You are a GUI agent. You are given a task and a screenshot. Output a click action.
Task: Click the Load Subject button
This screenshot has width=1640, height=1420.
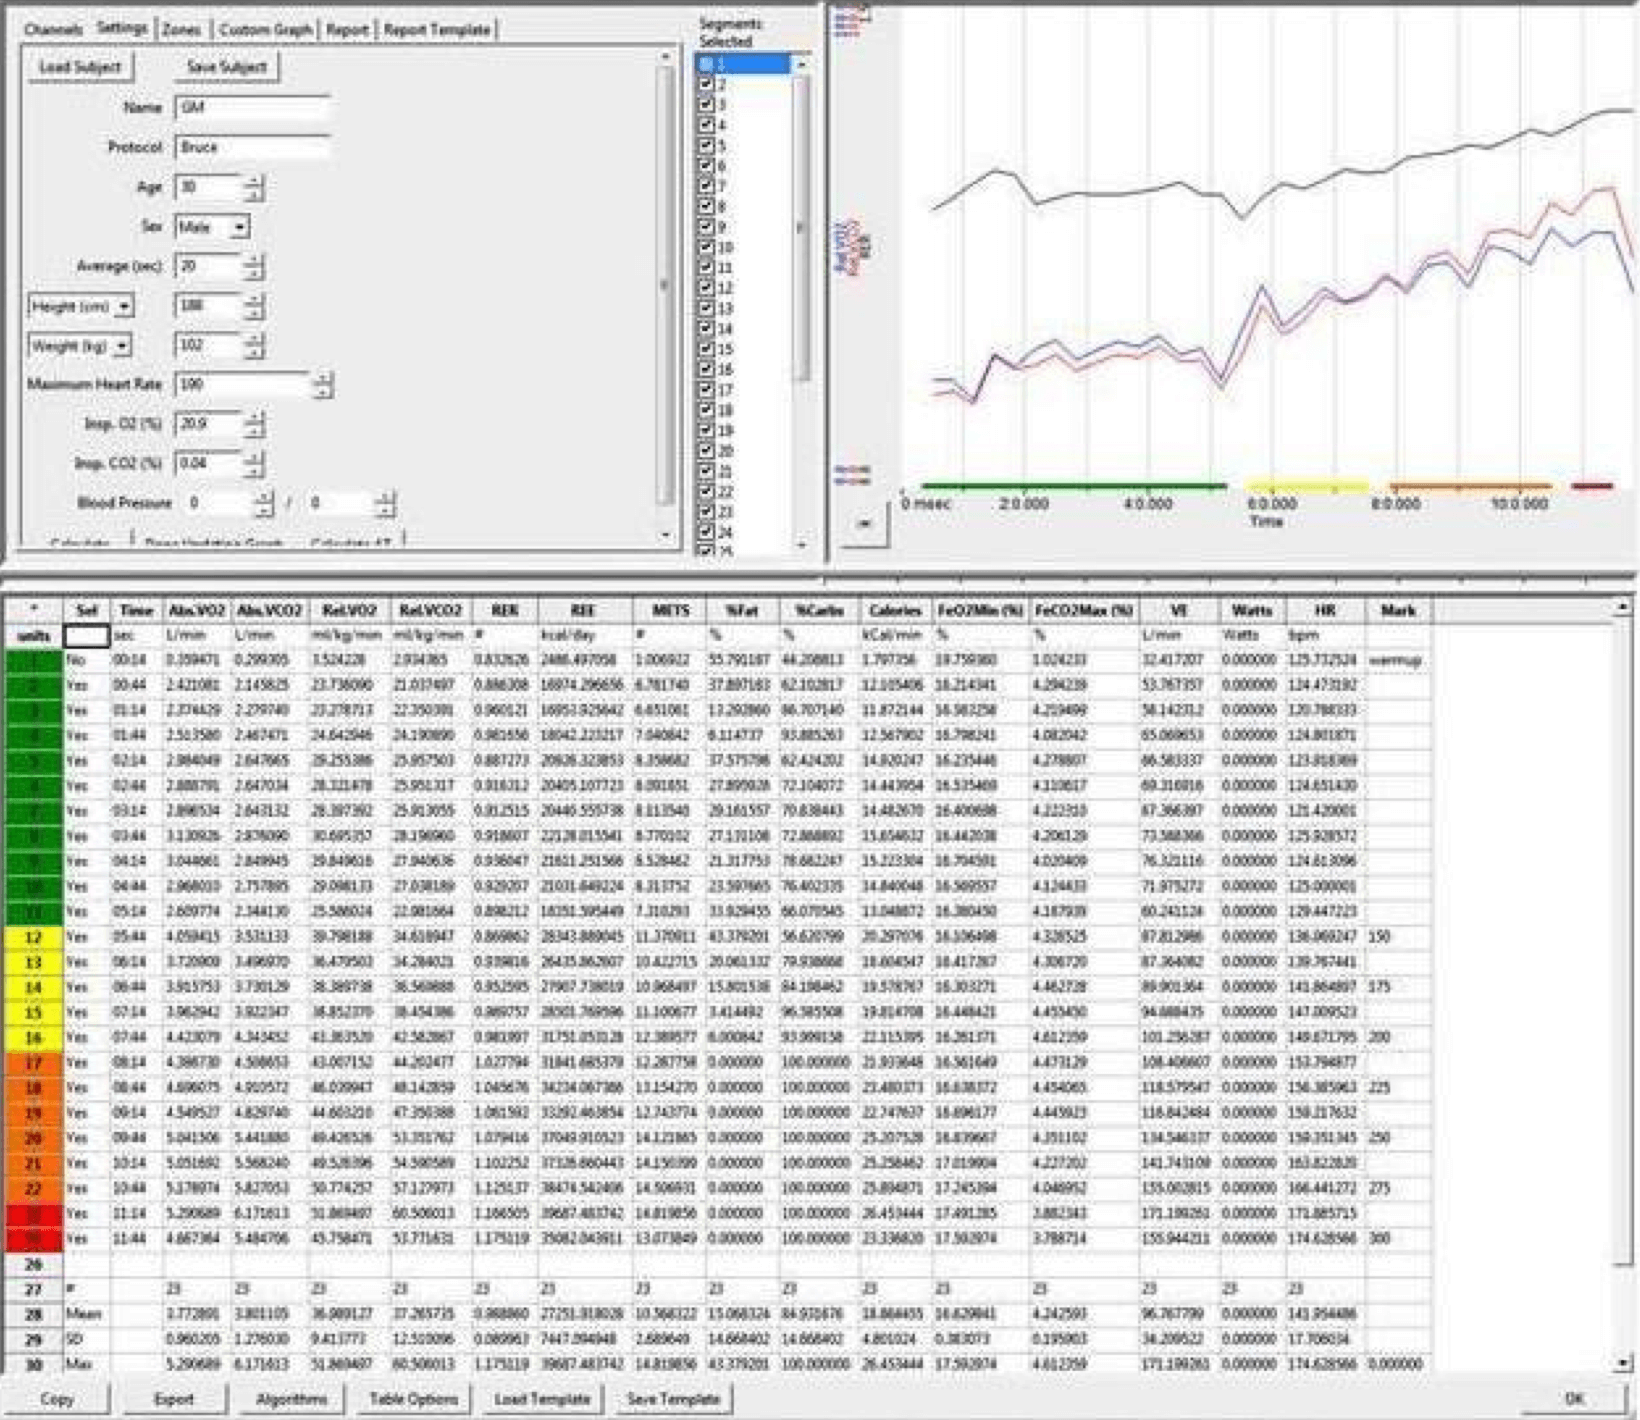click(80, 67)
